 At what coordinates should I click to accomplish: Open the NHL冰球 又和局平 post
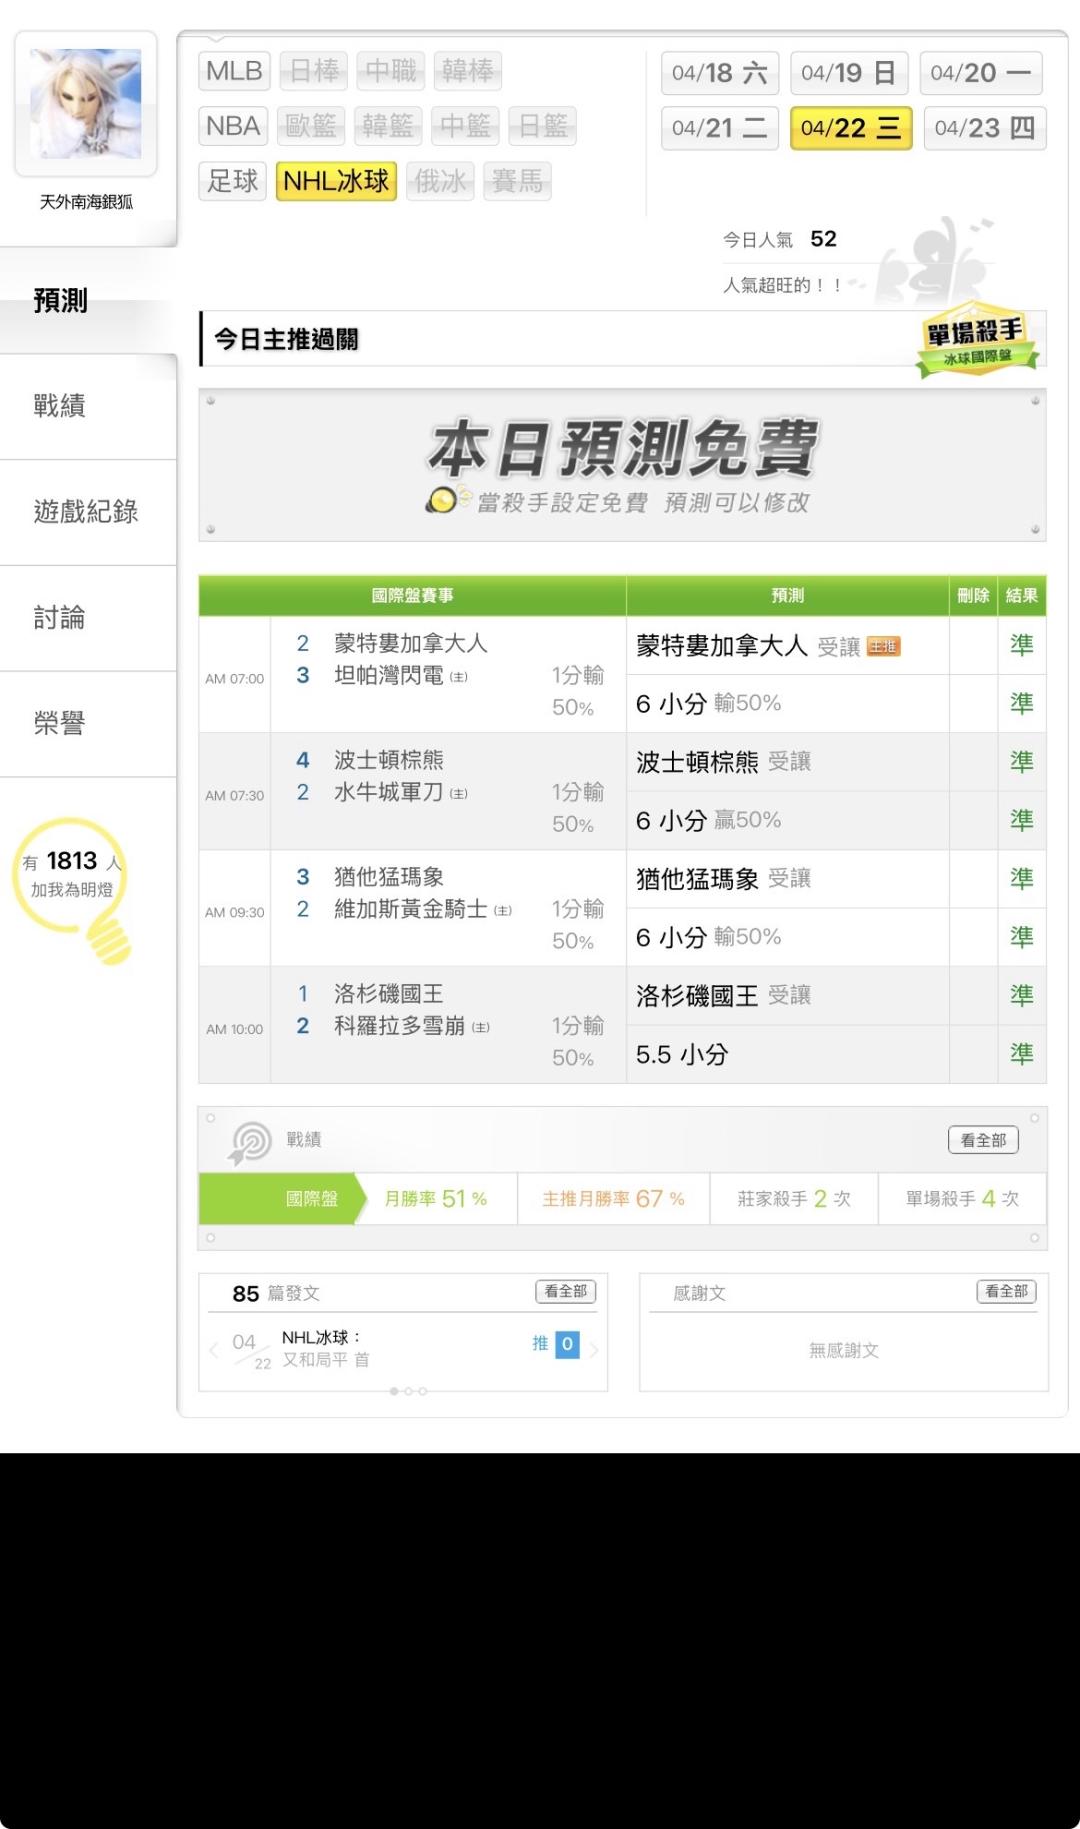coord(326,1348)
